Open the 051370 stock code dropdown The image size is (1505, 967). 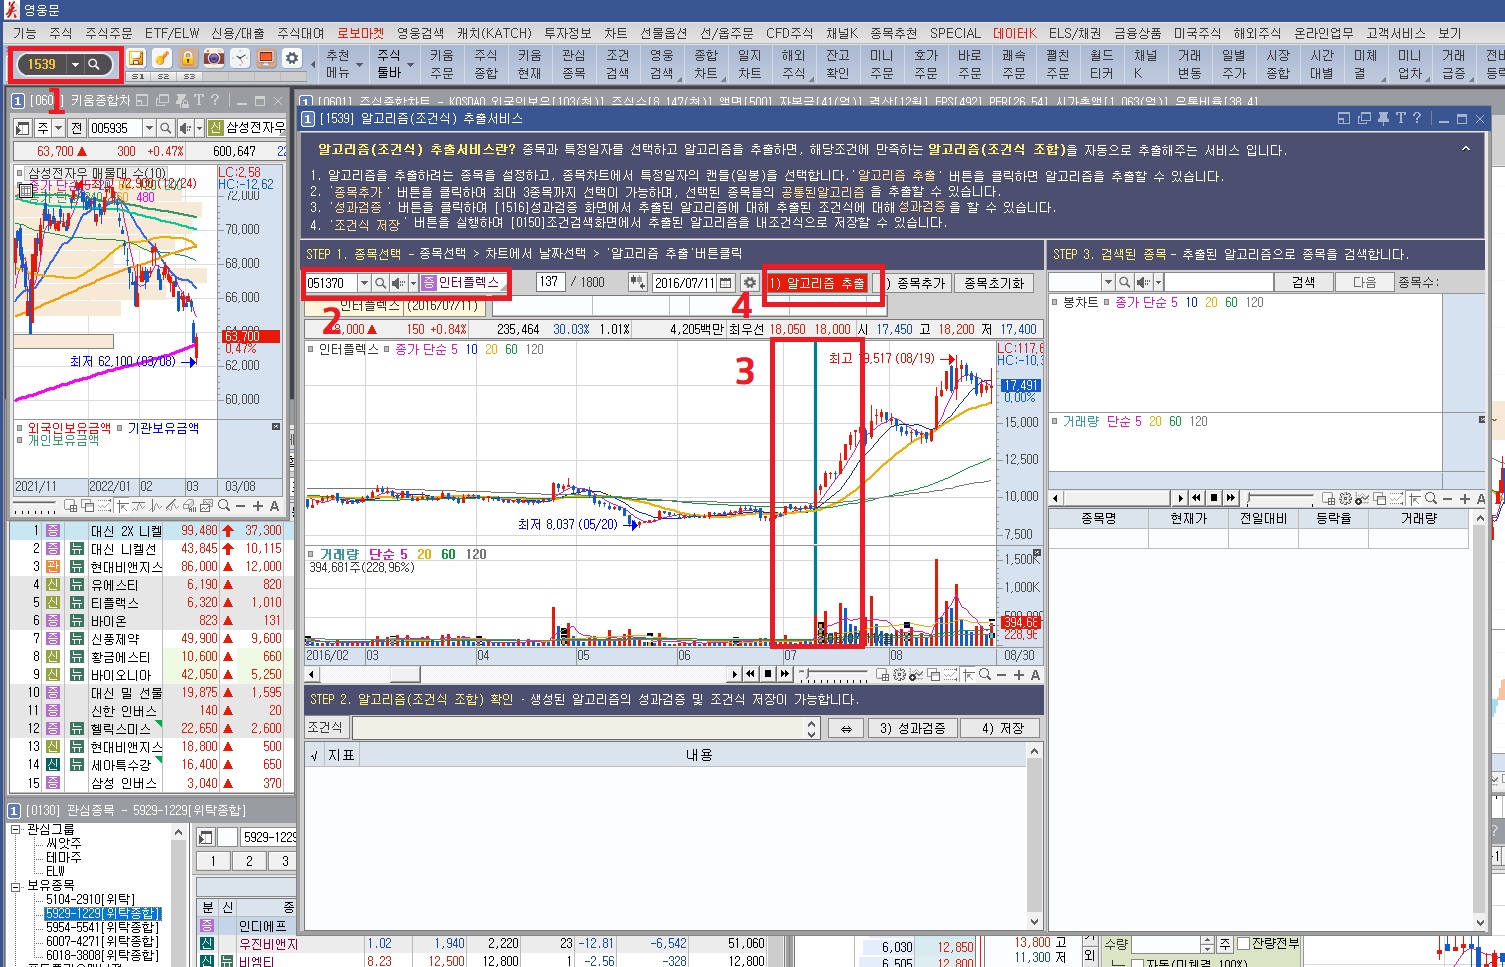click(x=364, y=283)
